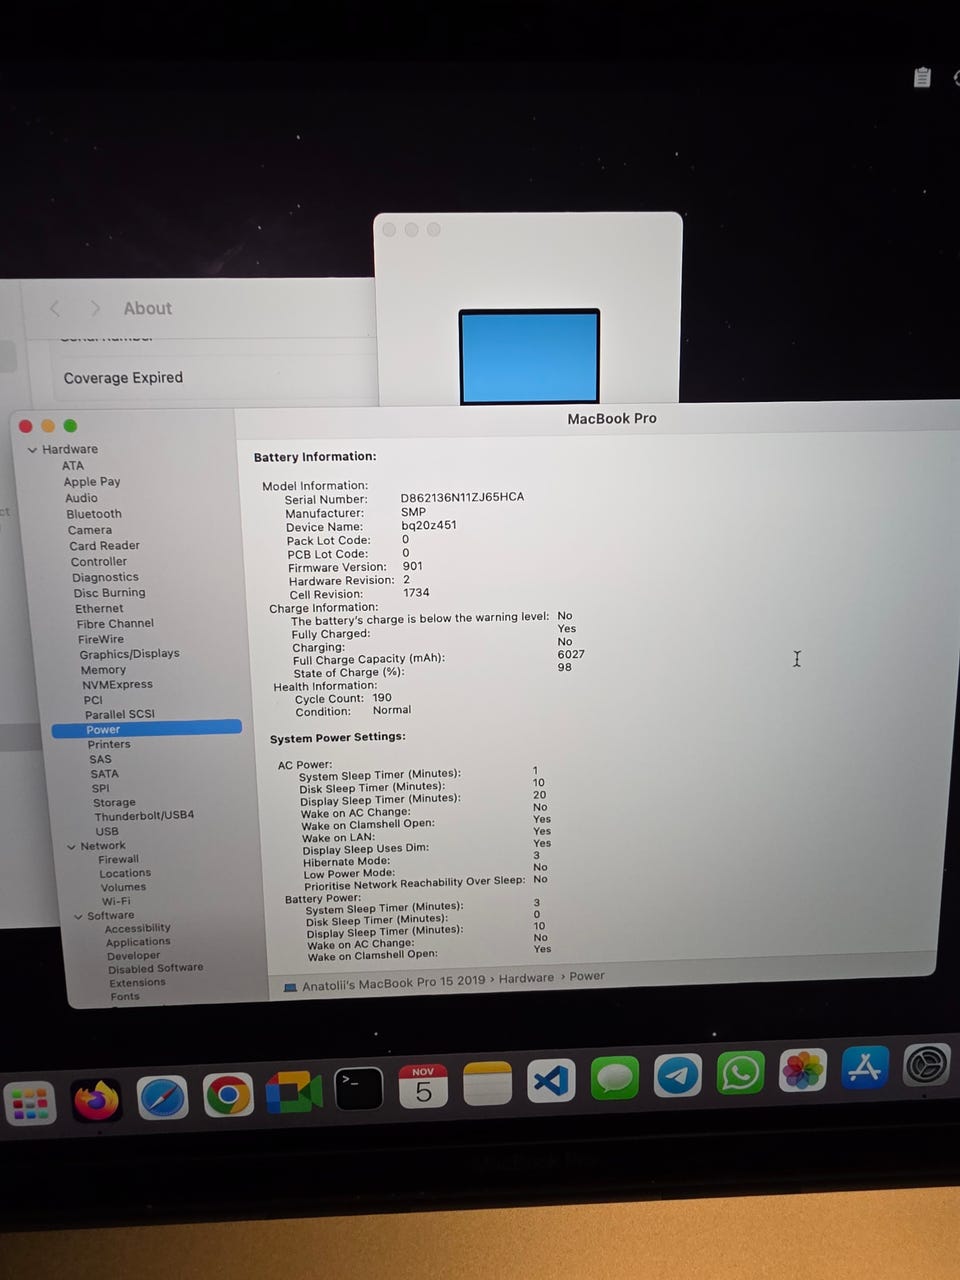Select Camera in the Hardware list

90,530
